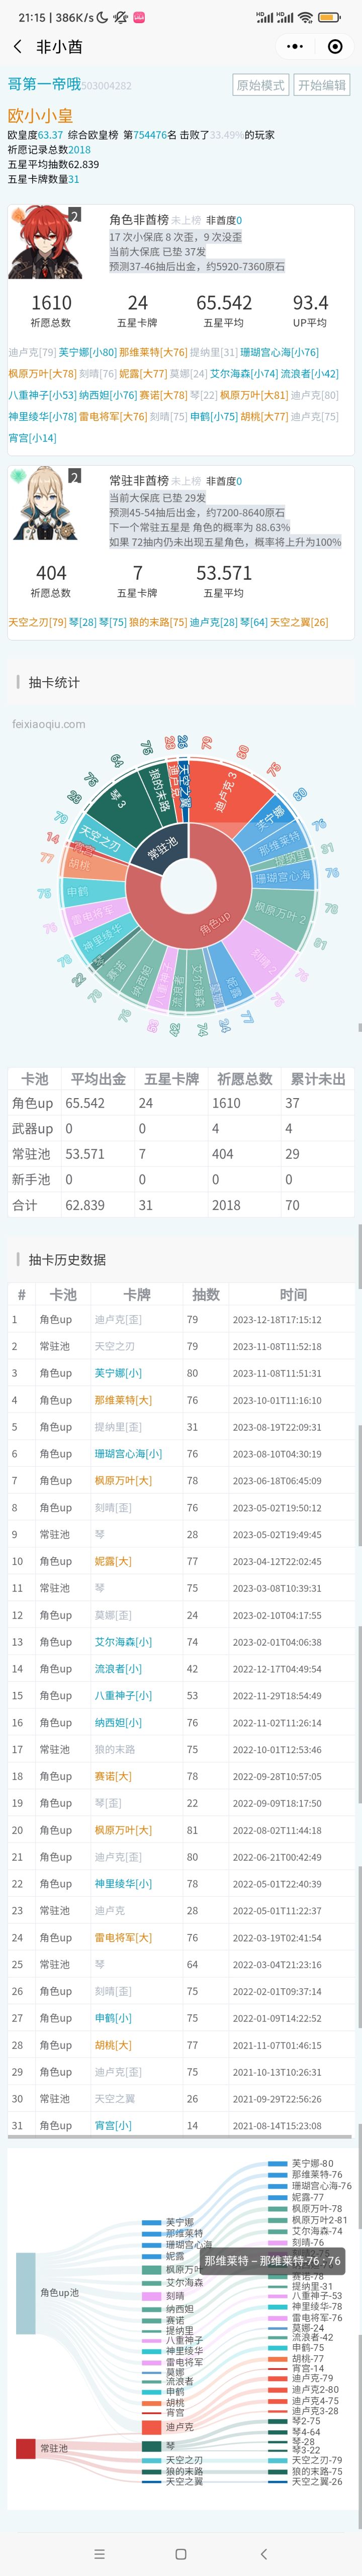The height and width of the screenshot is (2576, 362).
Task: Click 艾尔海森[小] in history row 13
Action: pyautogui.click(x=123, y=1641)
